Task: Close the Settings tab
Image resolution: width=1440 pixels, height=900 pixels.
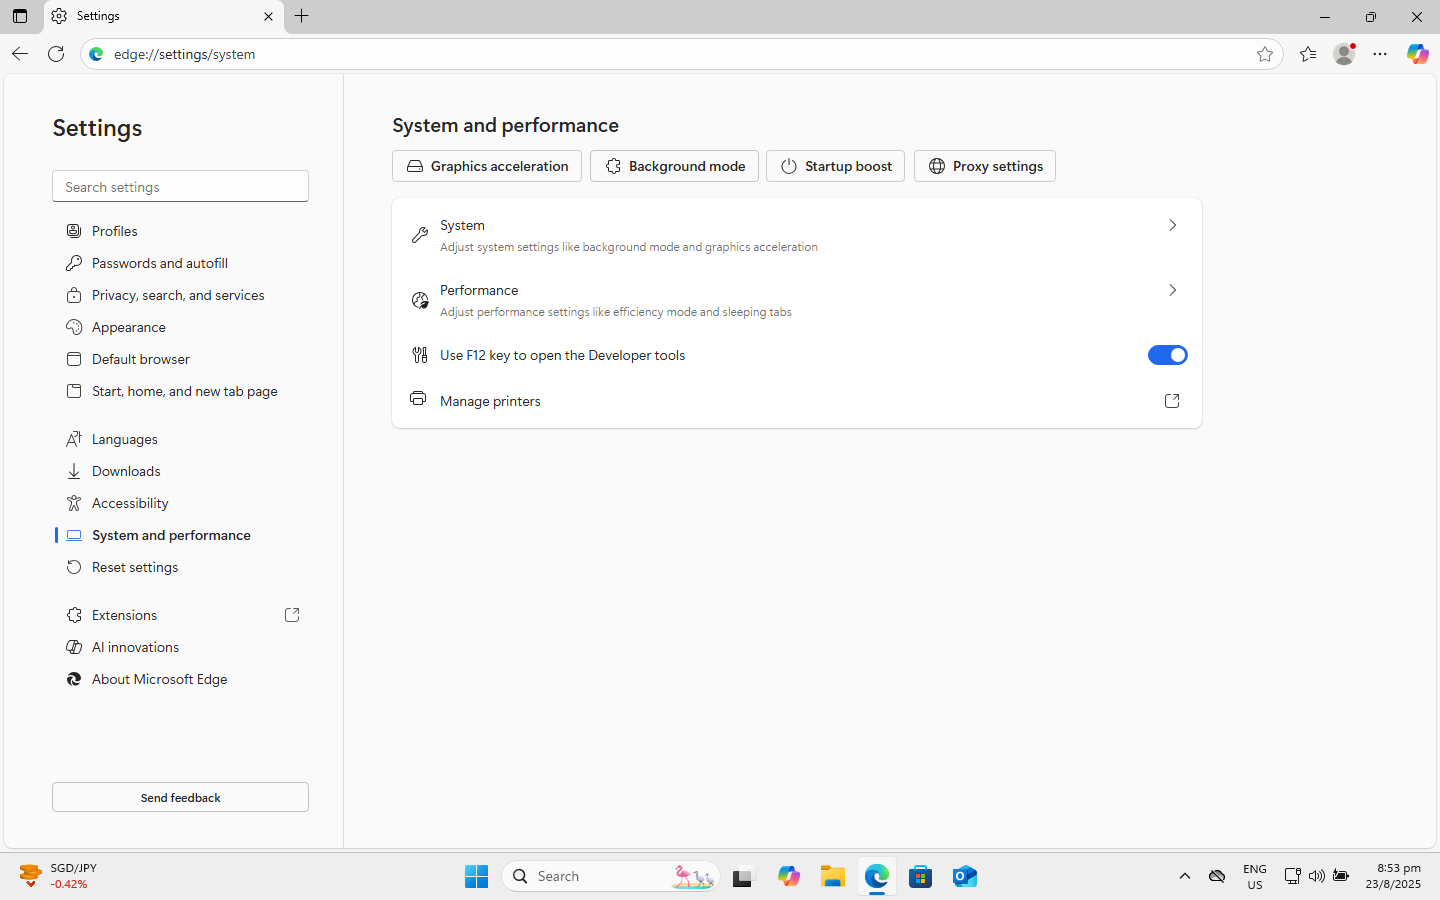Action: (x=268, y=16)
